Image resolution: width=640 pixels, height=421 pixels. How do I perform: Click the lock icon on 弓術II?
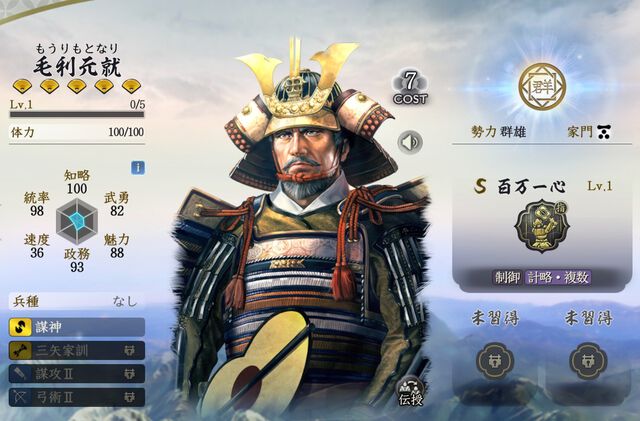130,397
